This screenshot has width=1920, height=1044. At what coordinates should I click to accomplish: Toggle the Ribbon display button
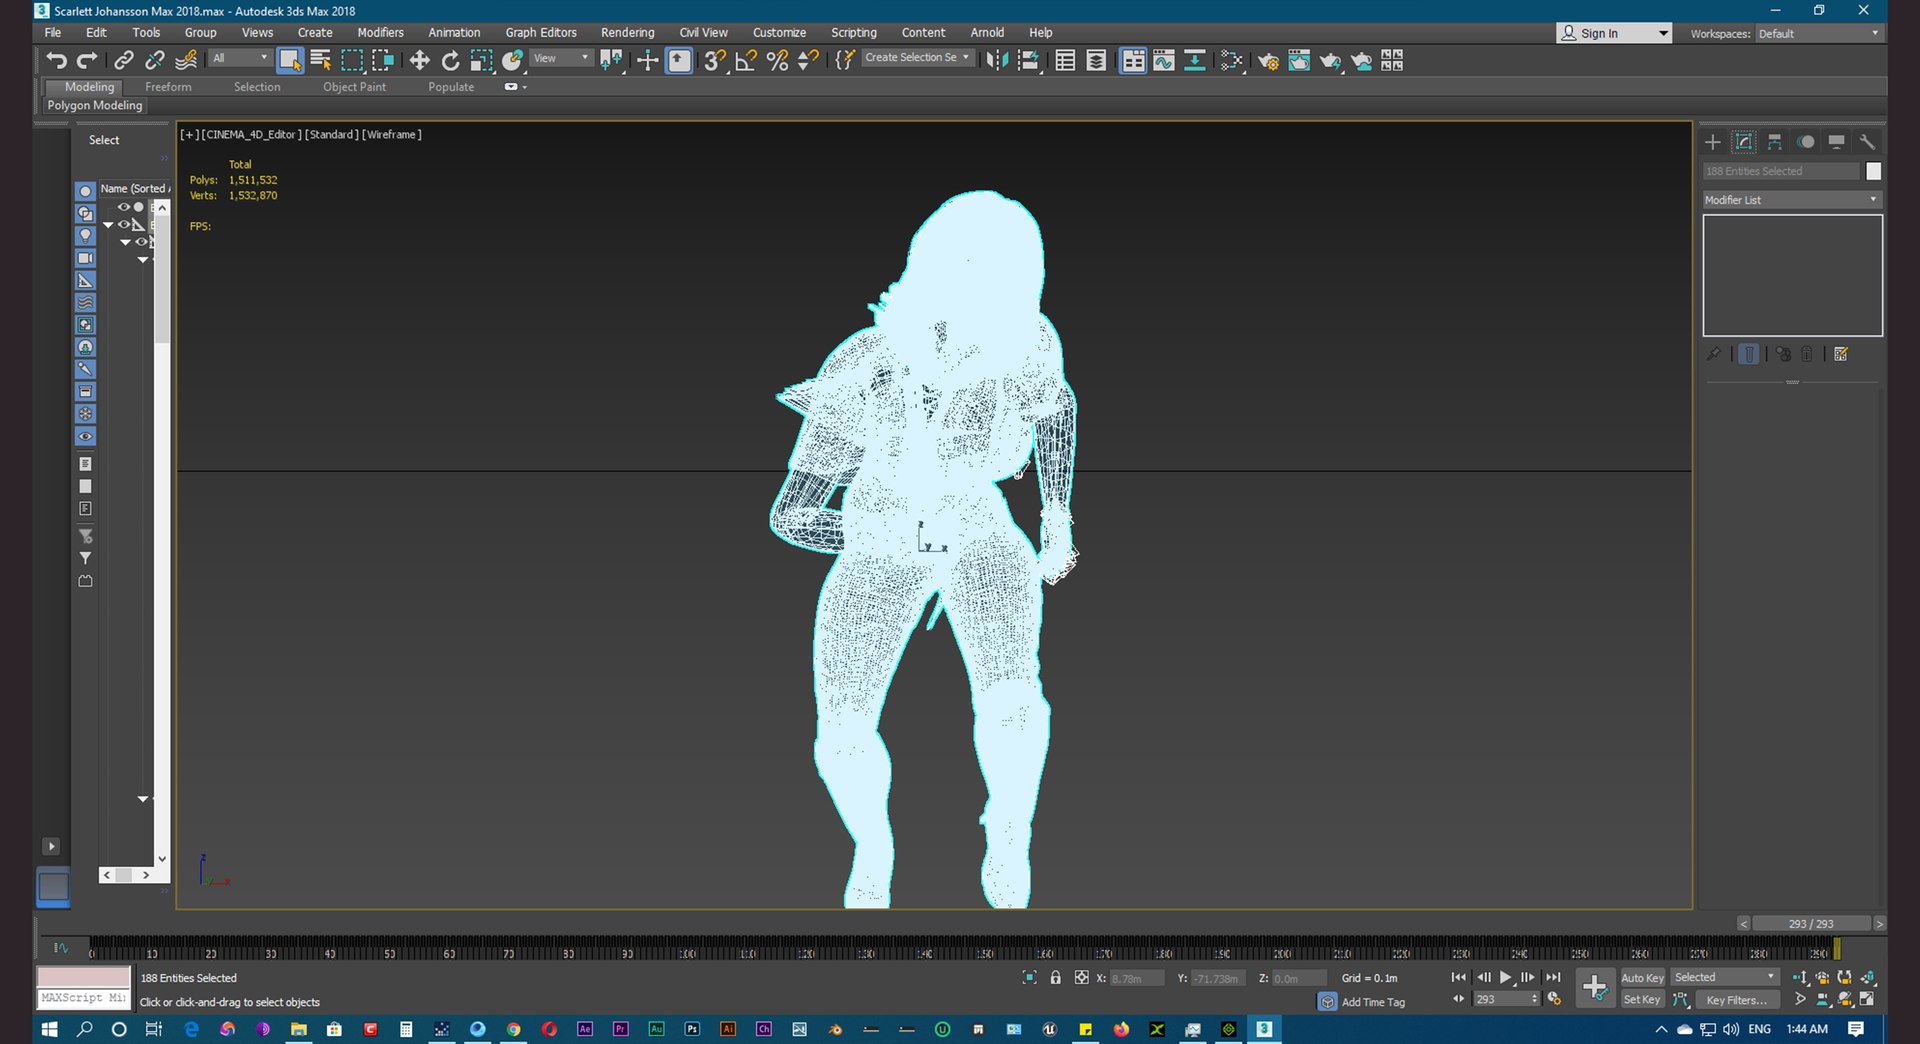(1133, 61)
